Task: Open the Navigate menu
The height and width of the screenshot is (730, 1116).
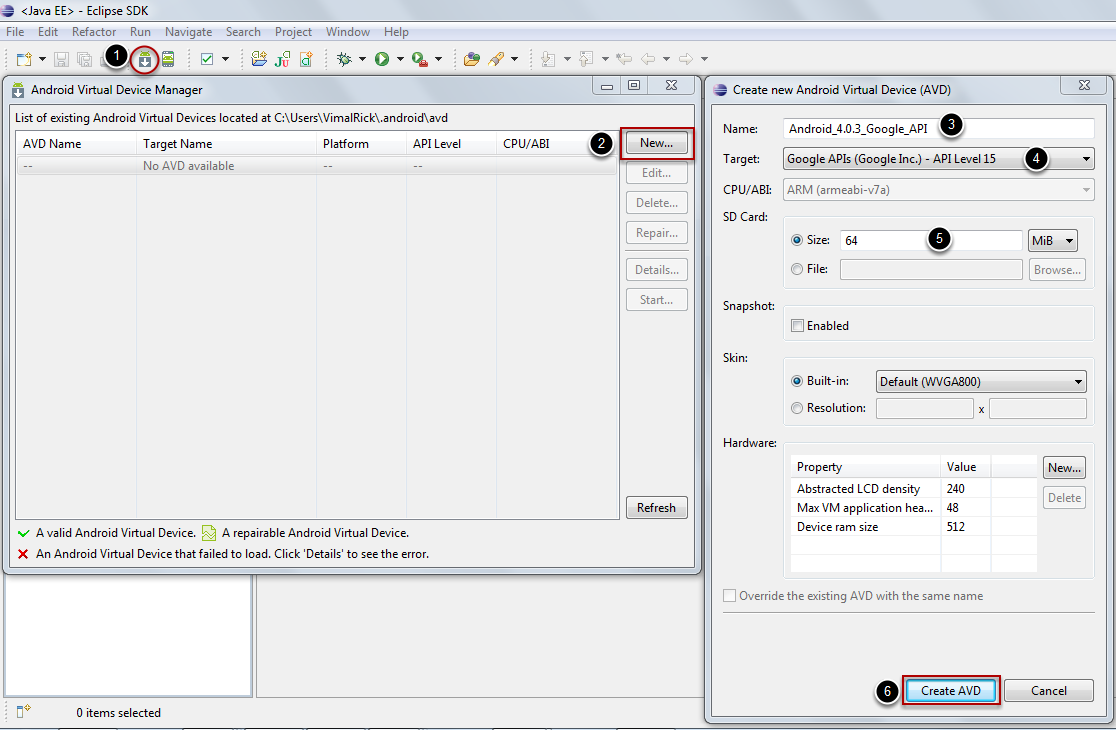Action: (189, 32)
